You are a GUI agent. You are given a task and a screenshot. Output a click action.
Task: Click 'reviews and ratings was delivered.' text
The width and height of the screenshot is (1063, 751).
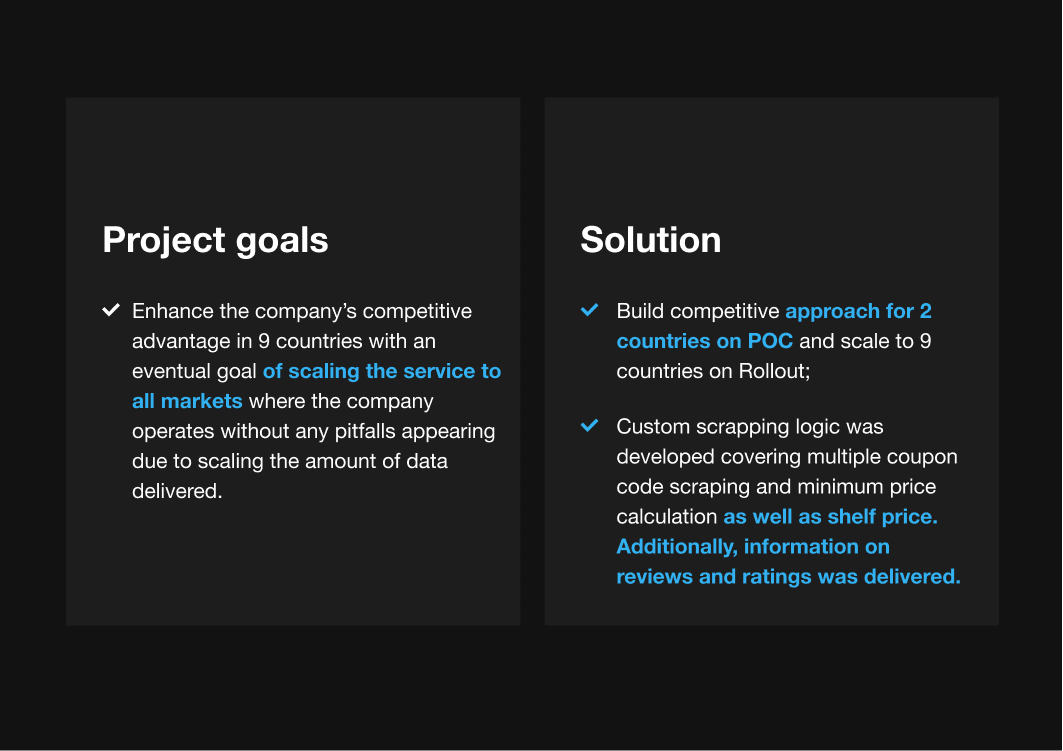(x=788, y=577)
